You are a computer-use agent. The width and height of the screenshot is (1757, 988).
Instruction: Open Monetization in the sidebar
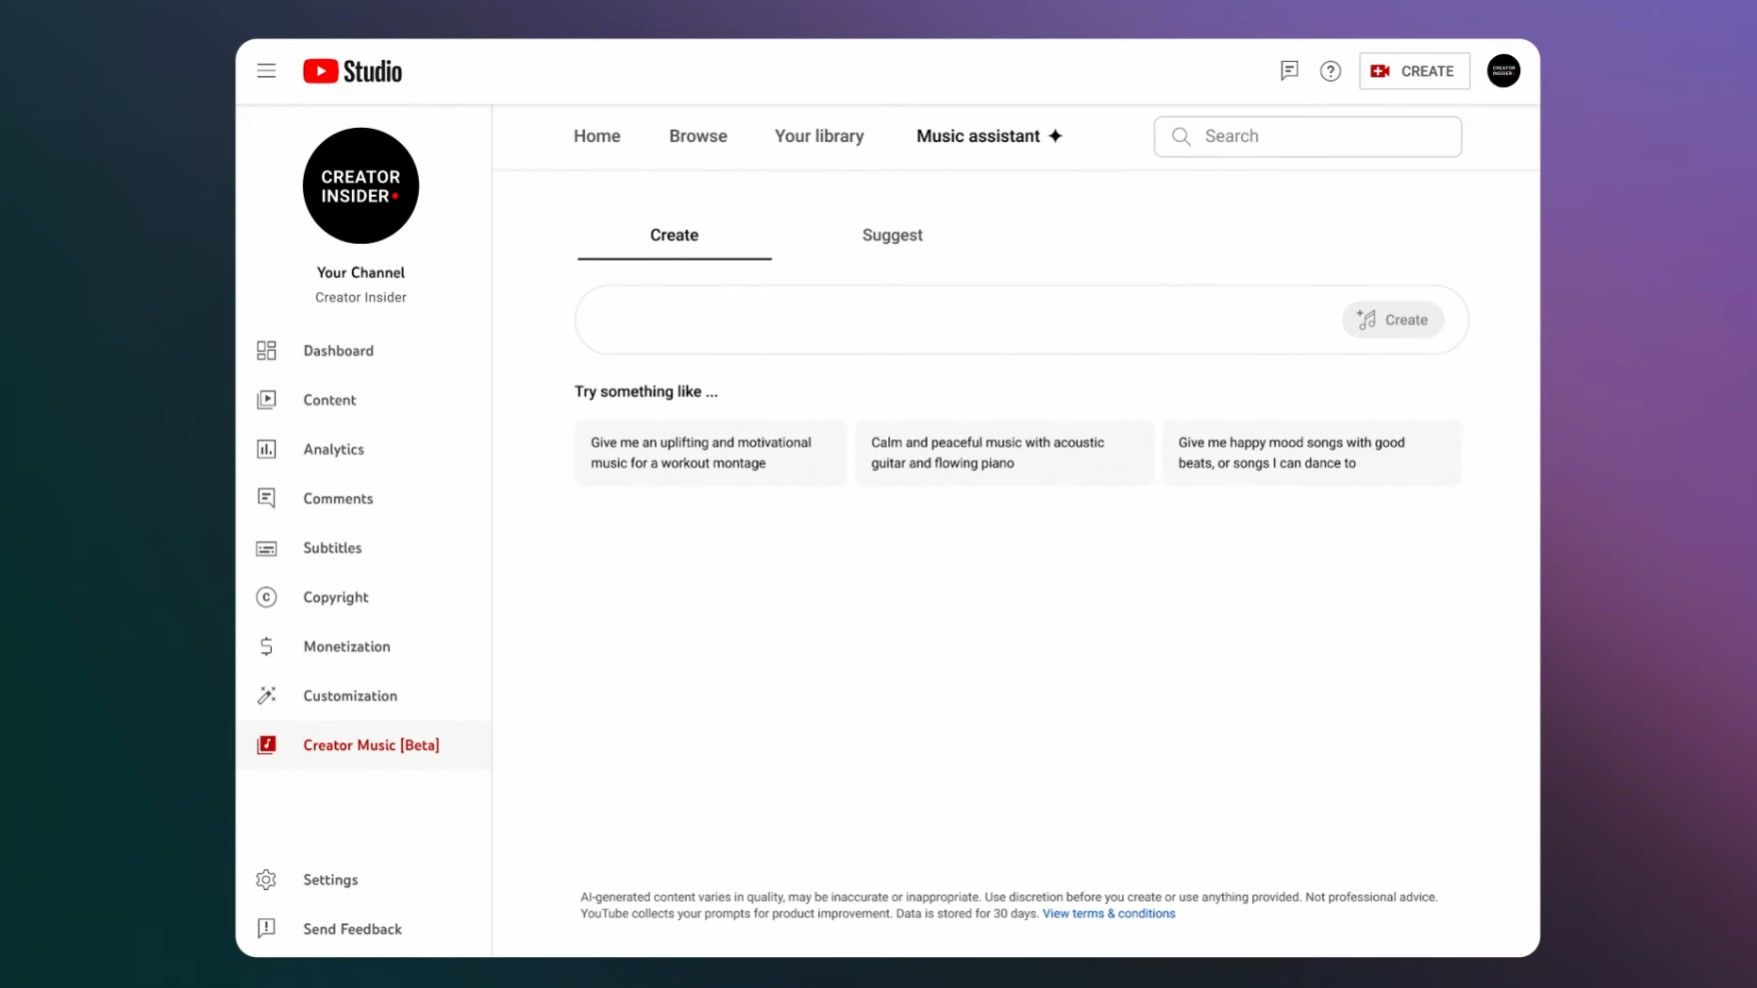click(x=346, y=647)
